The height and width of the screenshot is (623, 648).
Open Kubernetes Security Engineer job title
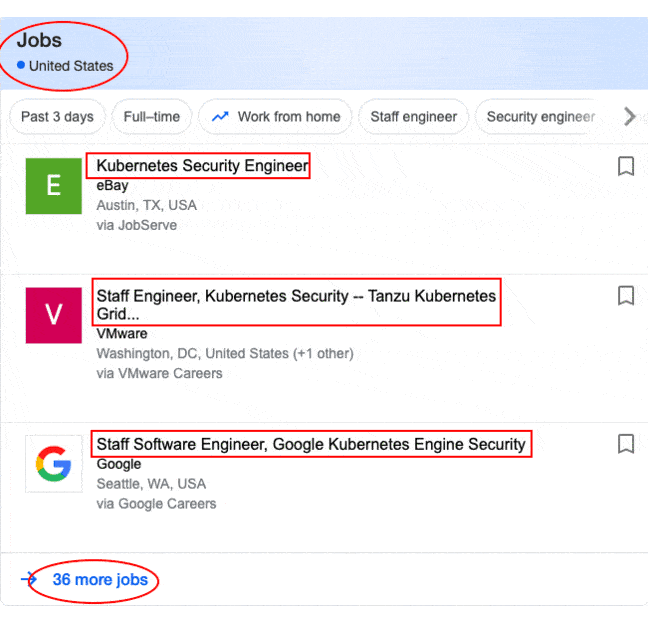click(202, 166)
